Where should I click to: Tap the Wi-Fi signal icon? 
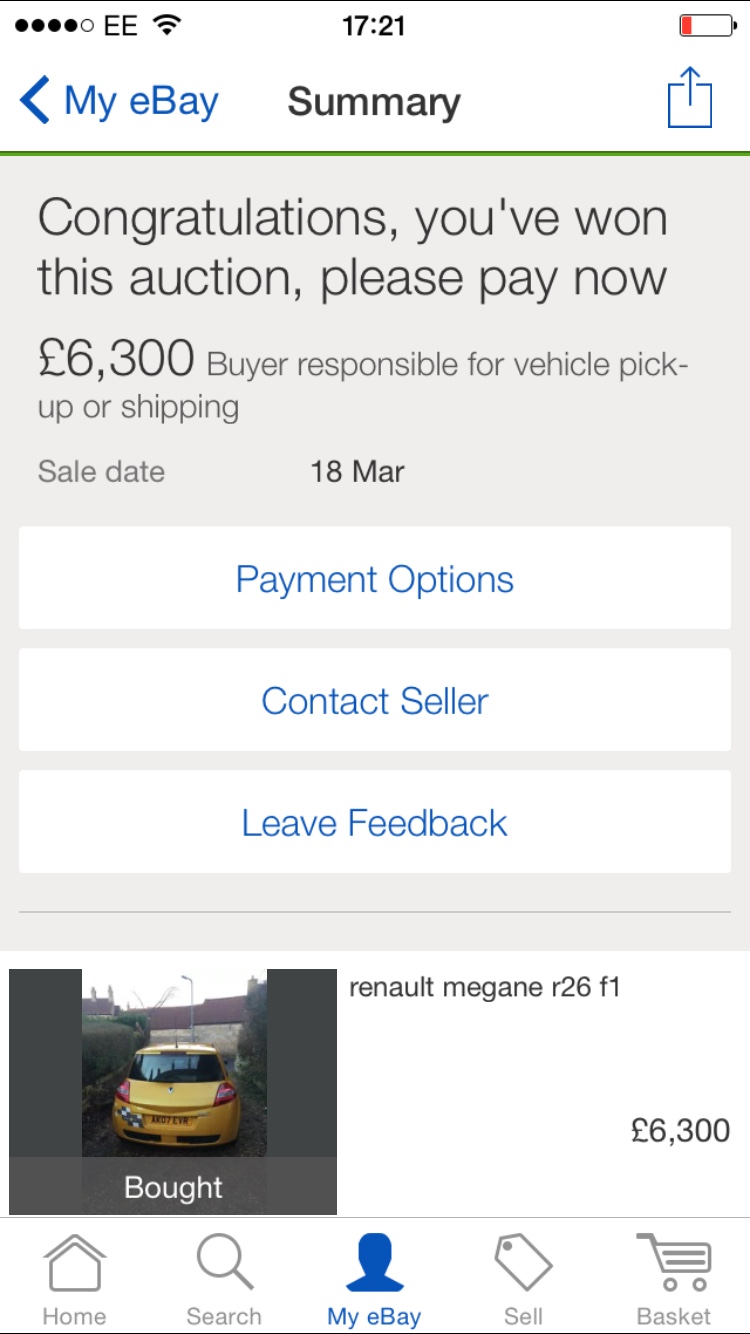click(168, 25)
